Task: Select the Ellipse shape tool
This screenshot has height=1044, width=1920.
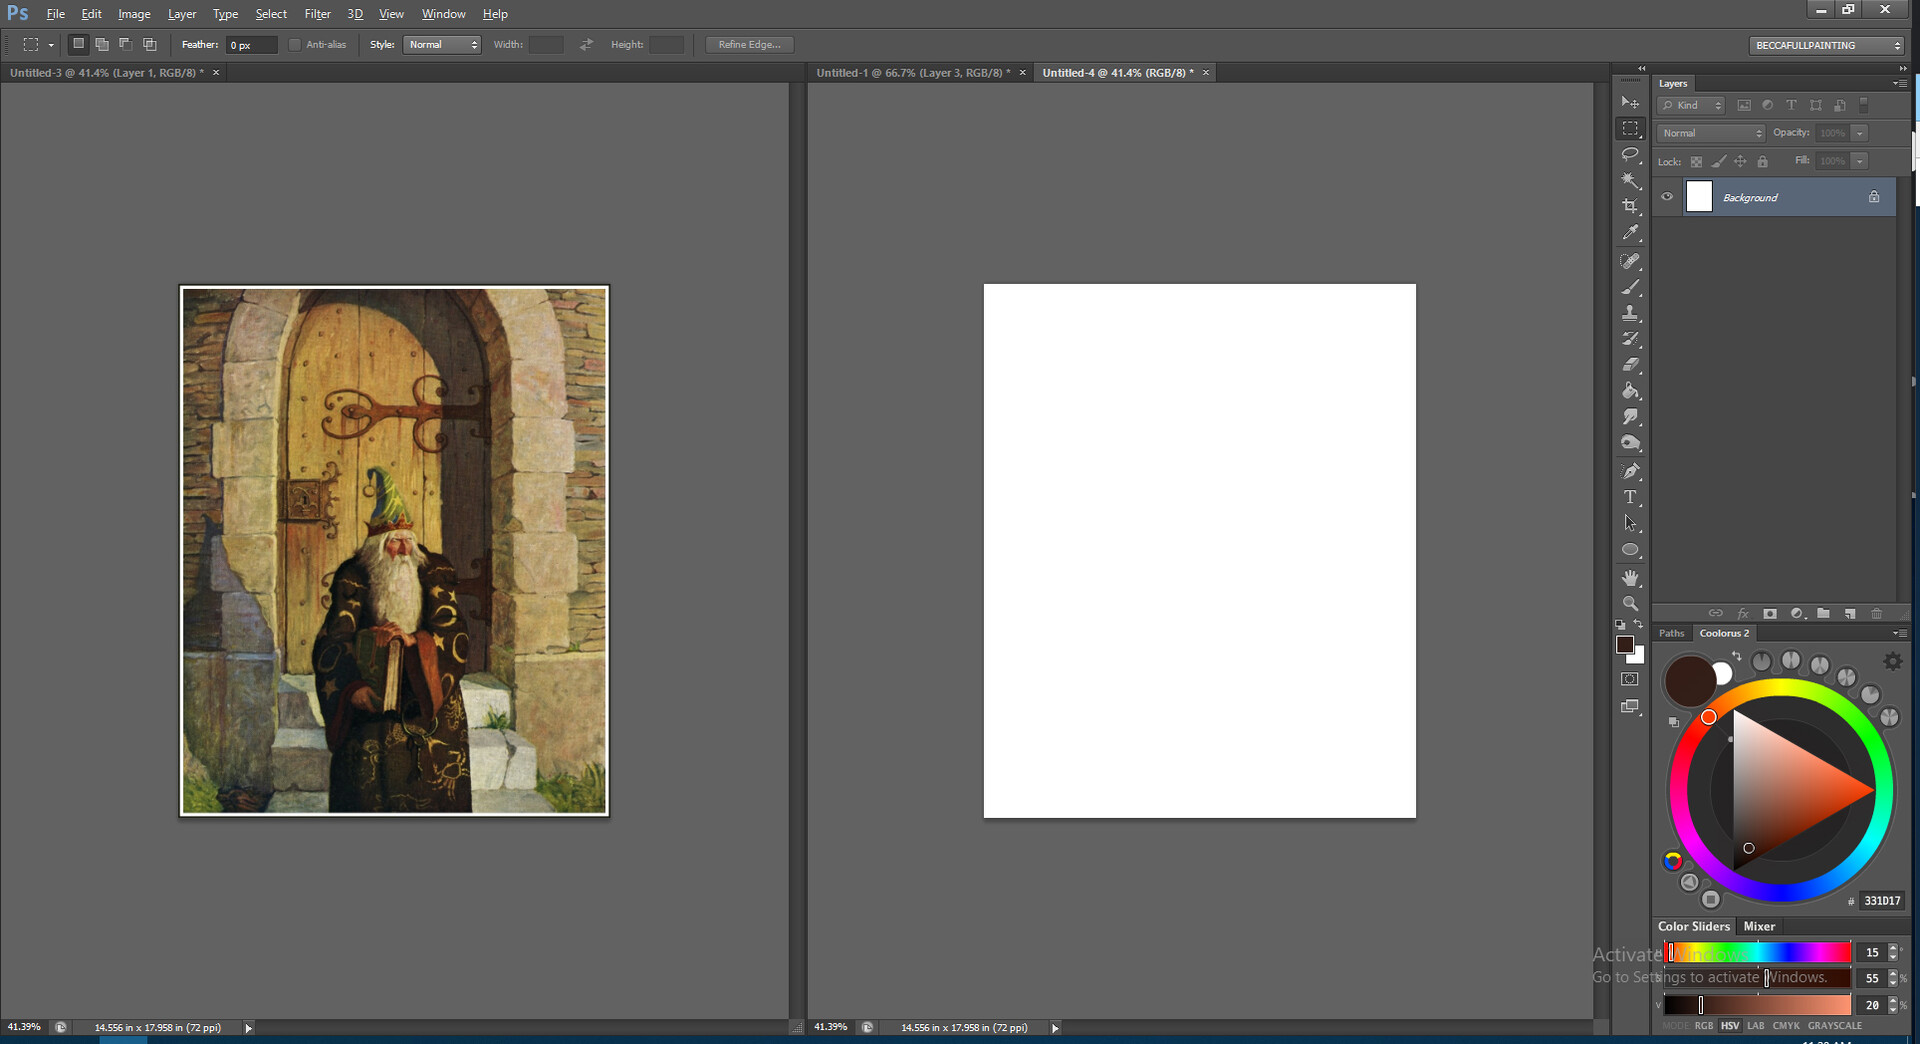Action: coord(1630,550)
